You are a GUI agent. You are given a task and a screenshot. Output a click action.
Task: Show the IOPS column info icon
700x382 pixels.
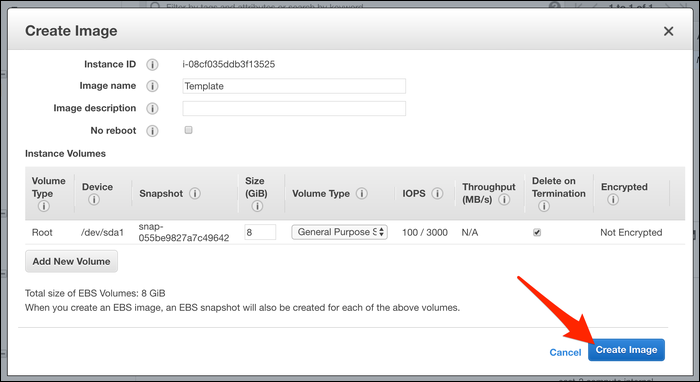(x=438, y=194)
